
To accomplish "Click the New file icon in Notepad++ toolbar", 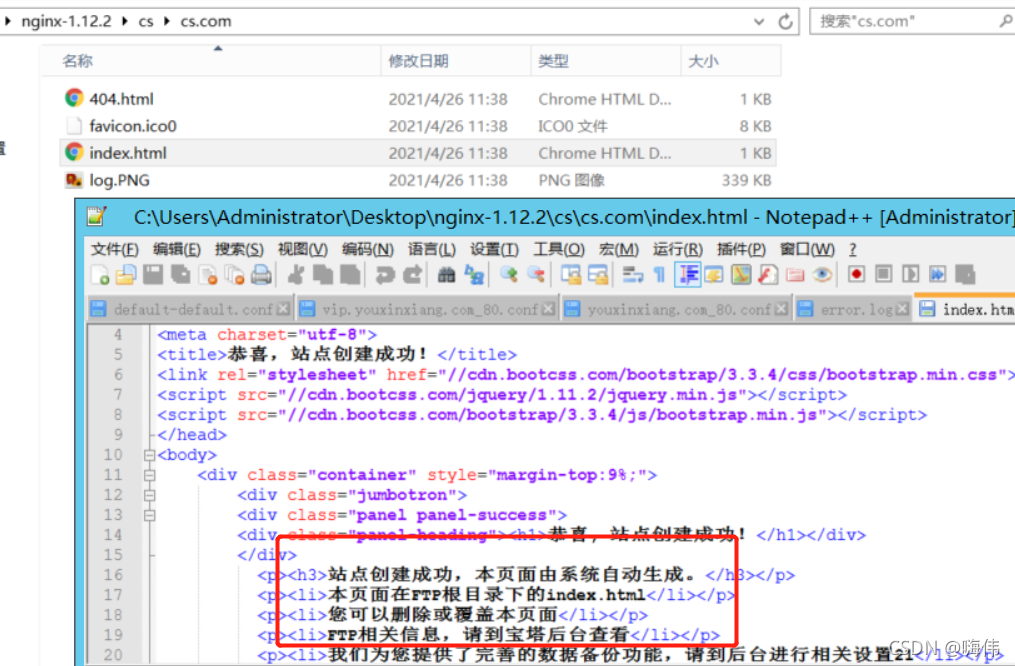I will [100, 275].
